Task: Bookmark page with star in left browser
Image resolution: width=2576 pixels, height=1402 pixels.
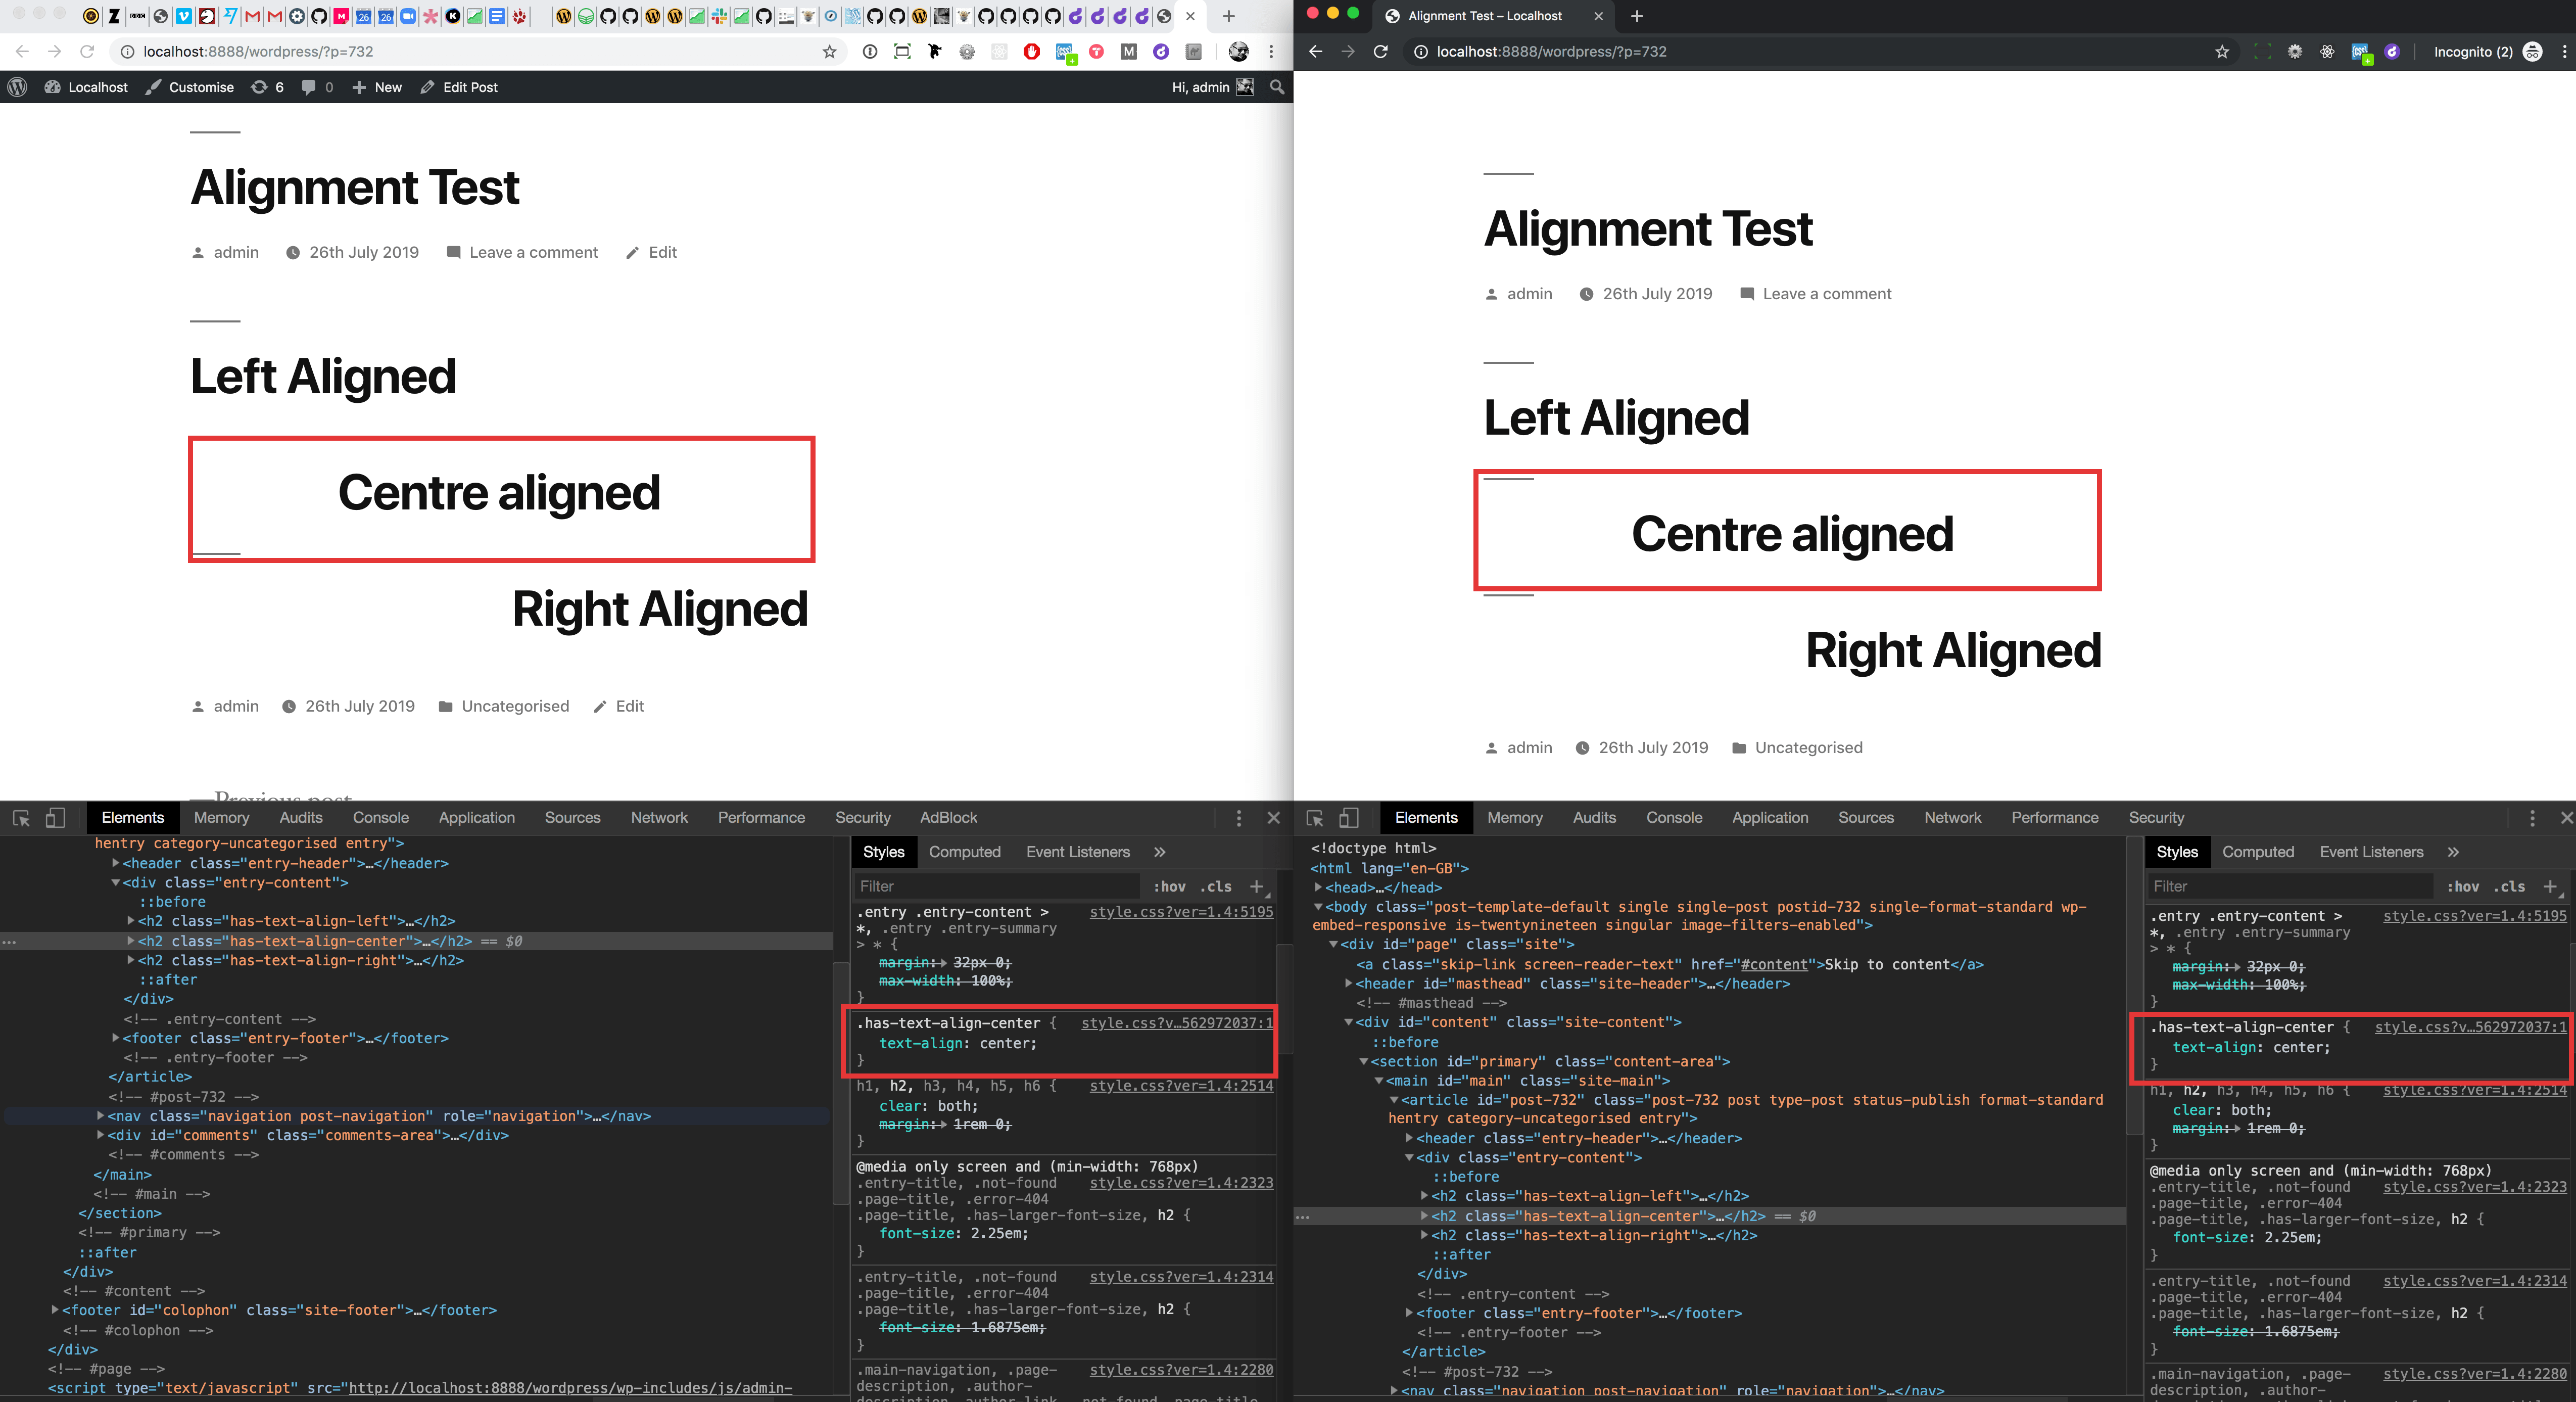Action: (x=829, y=52)
